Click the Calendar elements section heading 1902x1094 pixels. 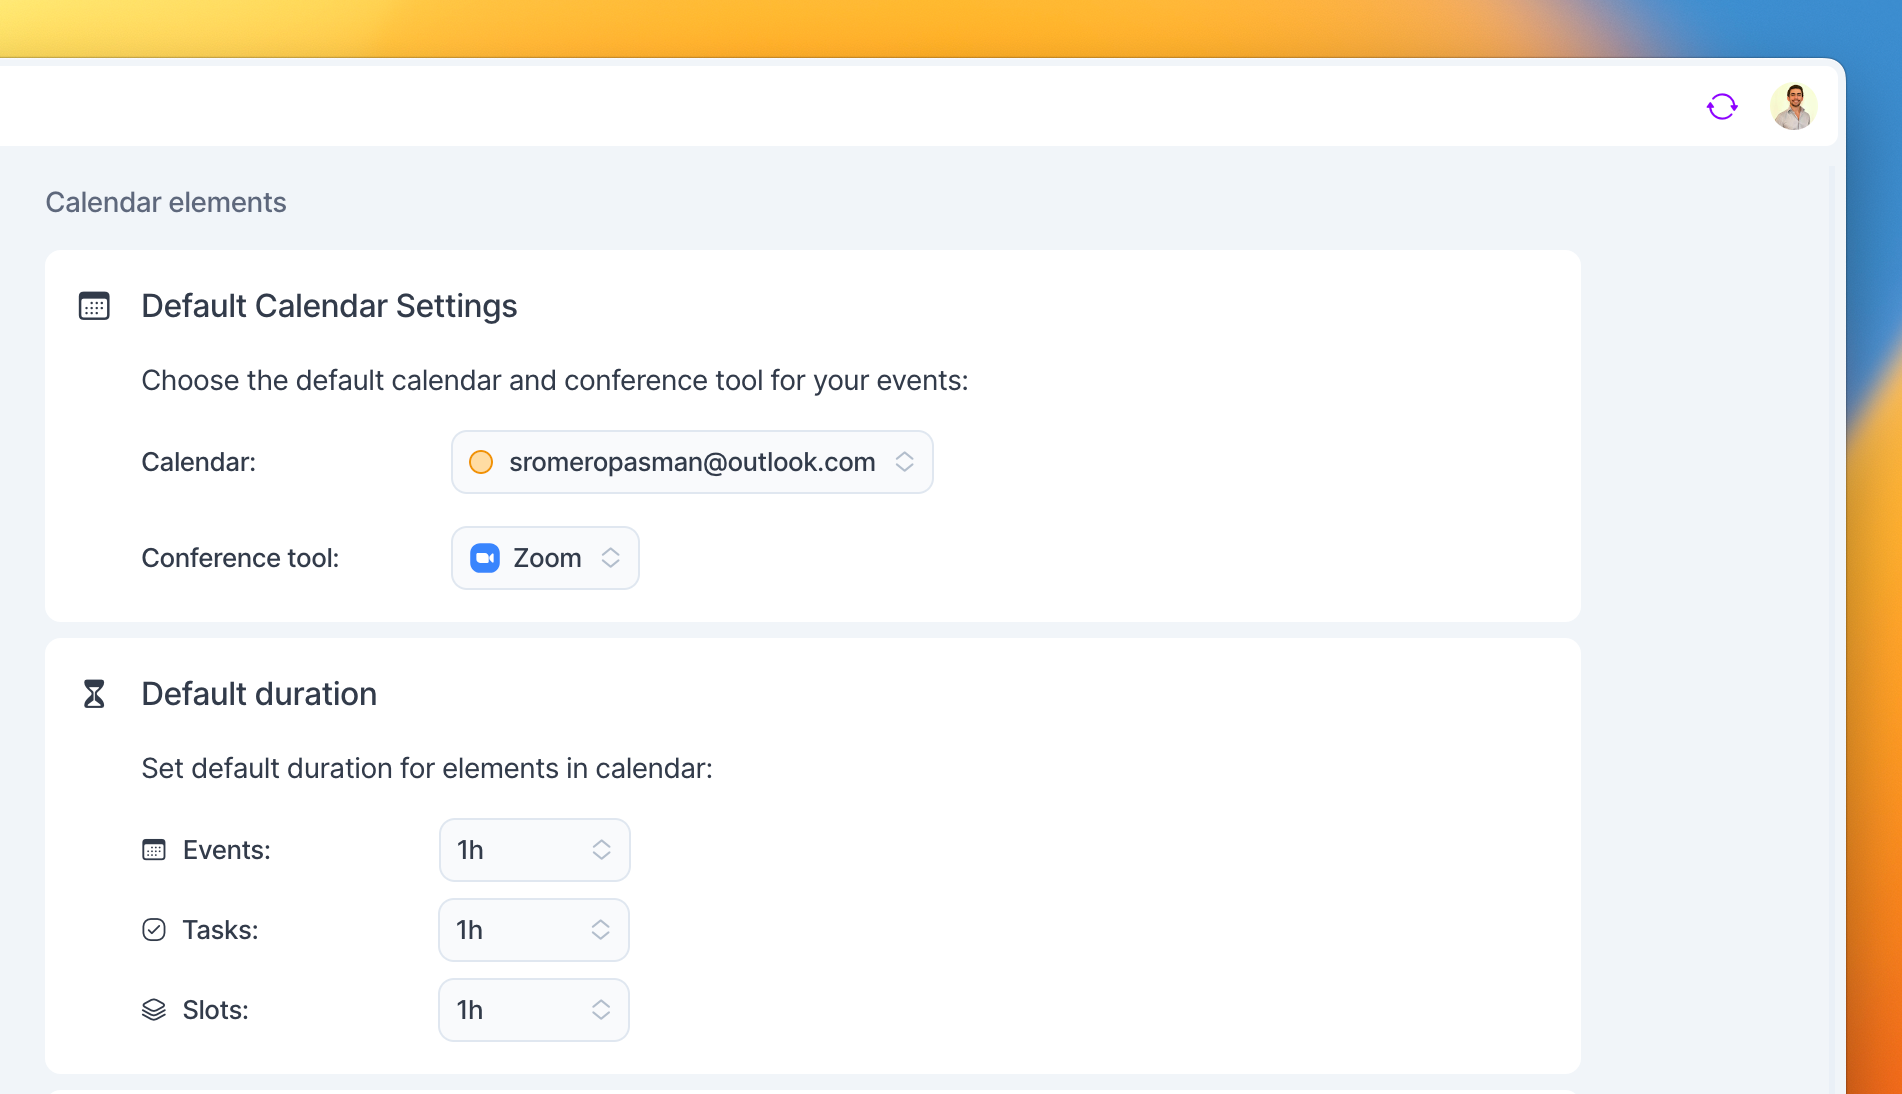pyautogui.click(x=166, y=202)
